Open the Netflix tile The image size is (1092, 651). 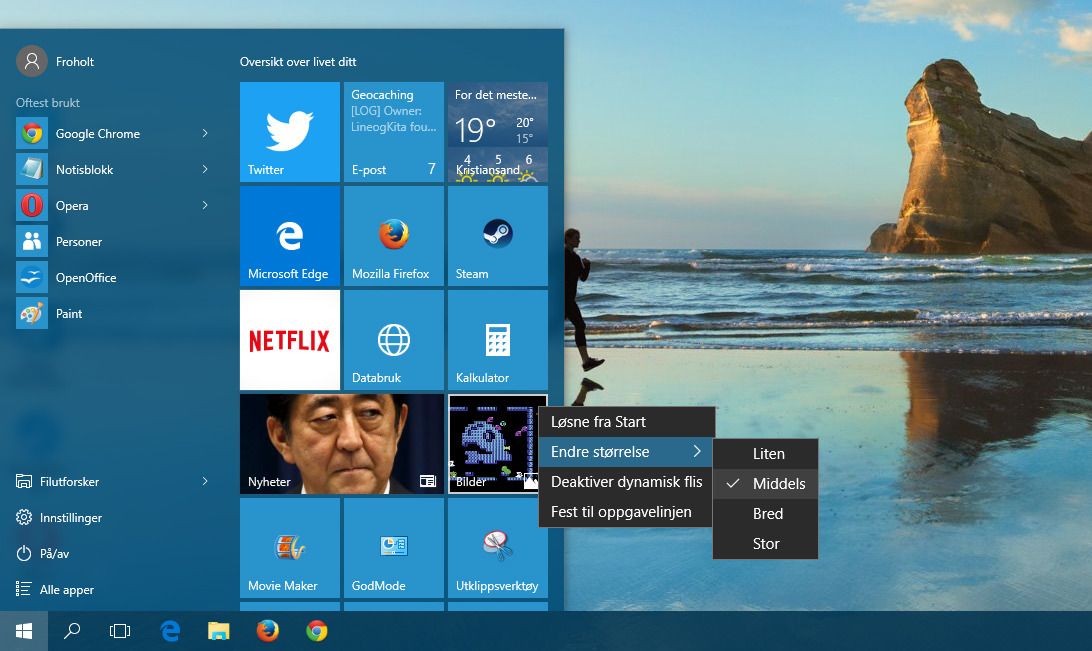[x=290, y=340]
